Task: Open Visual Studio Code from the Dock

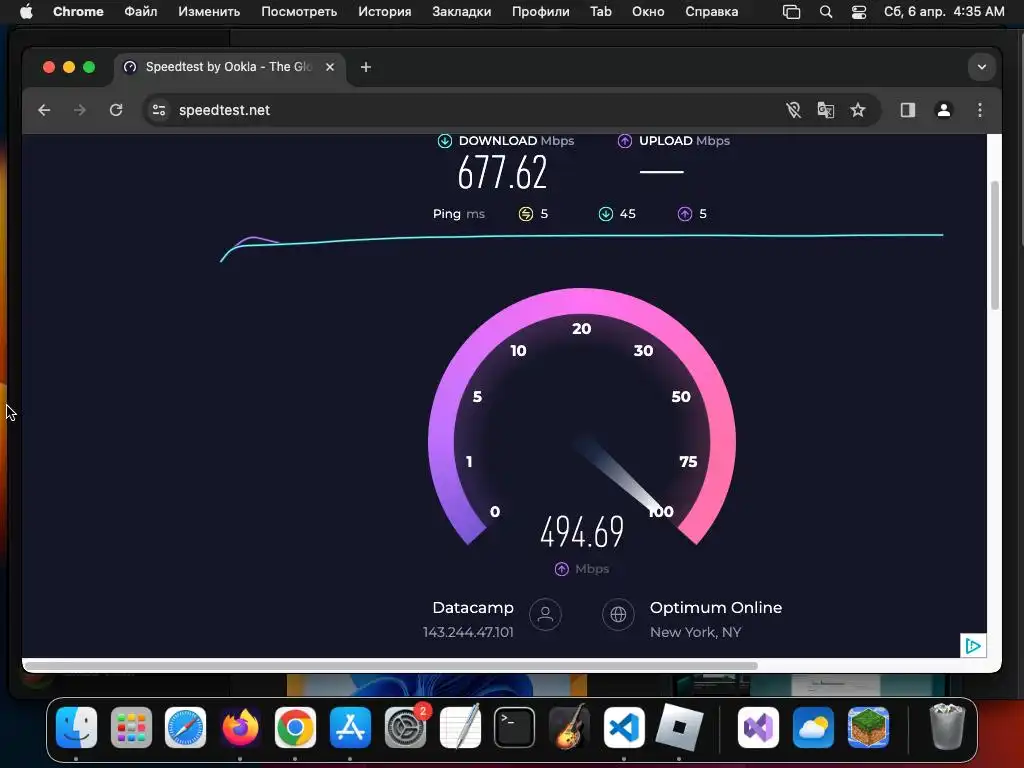Action: pos(624,728)
